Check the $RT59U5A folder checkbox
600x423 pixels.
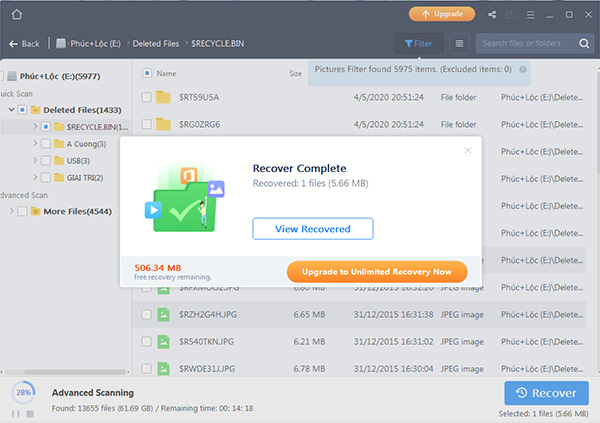click(x=146, y=97)
